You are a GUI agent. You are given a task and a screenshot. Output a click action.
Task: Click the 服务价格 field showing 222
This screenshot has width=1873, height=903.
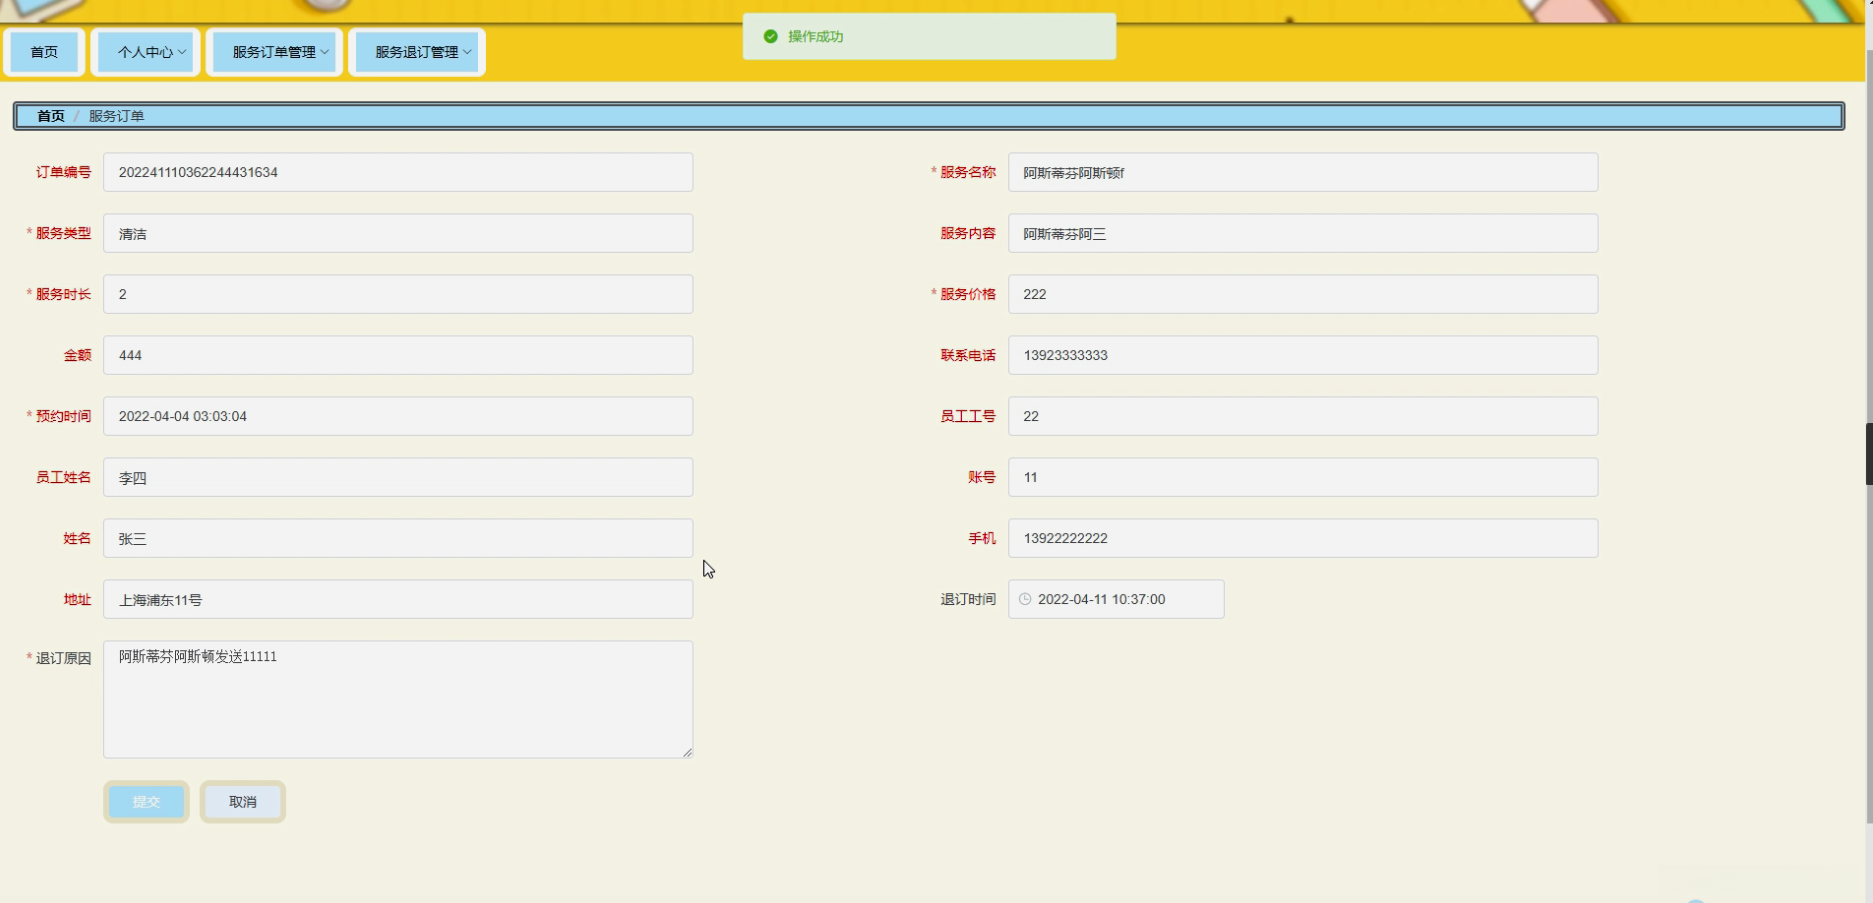(1303, 294)
